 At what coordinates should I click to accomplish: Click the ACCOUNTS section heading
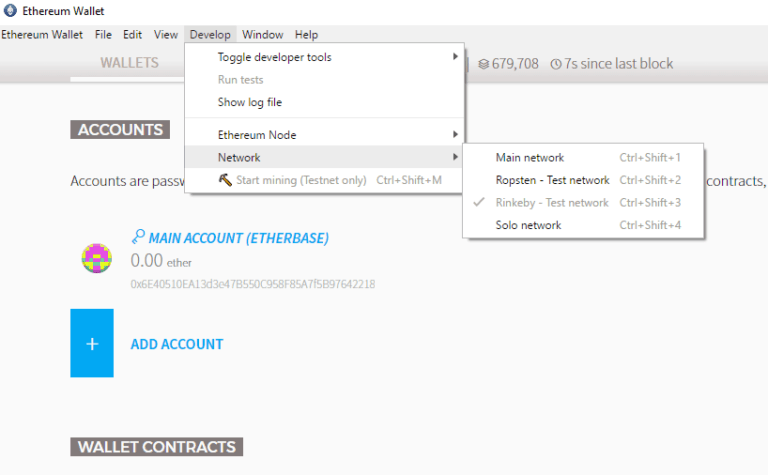(x=120, y=129)
